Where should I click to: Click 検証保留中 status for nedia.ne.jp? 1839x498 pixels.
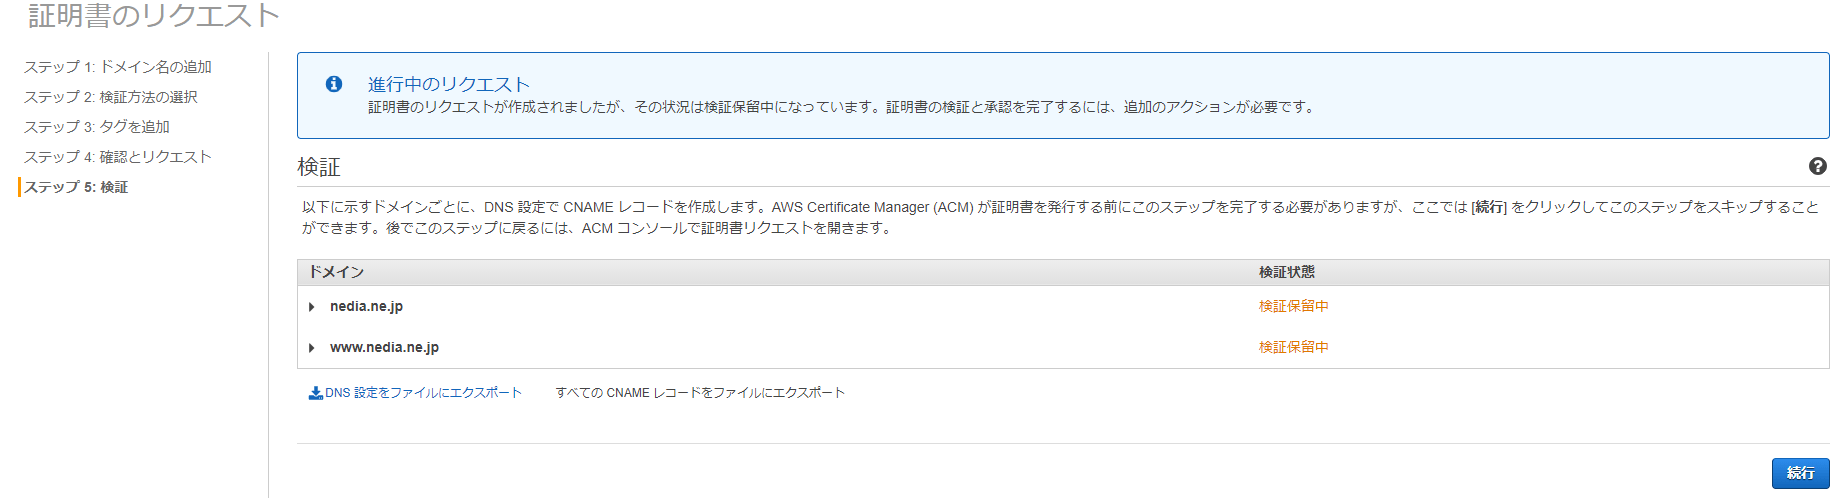[1293, 306]
